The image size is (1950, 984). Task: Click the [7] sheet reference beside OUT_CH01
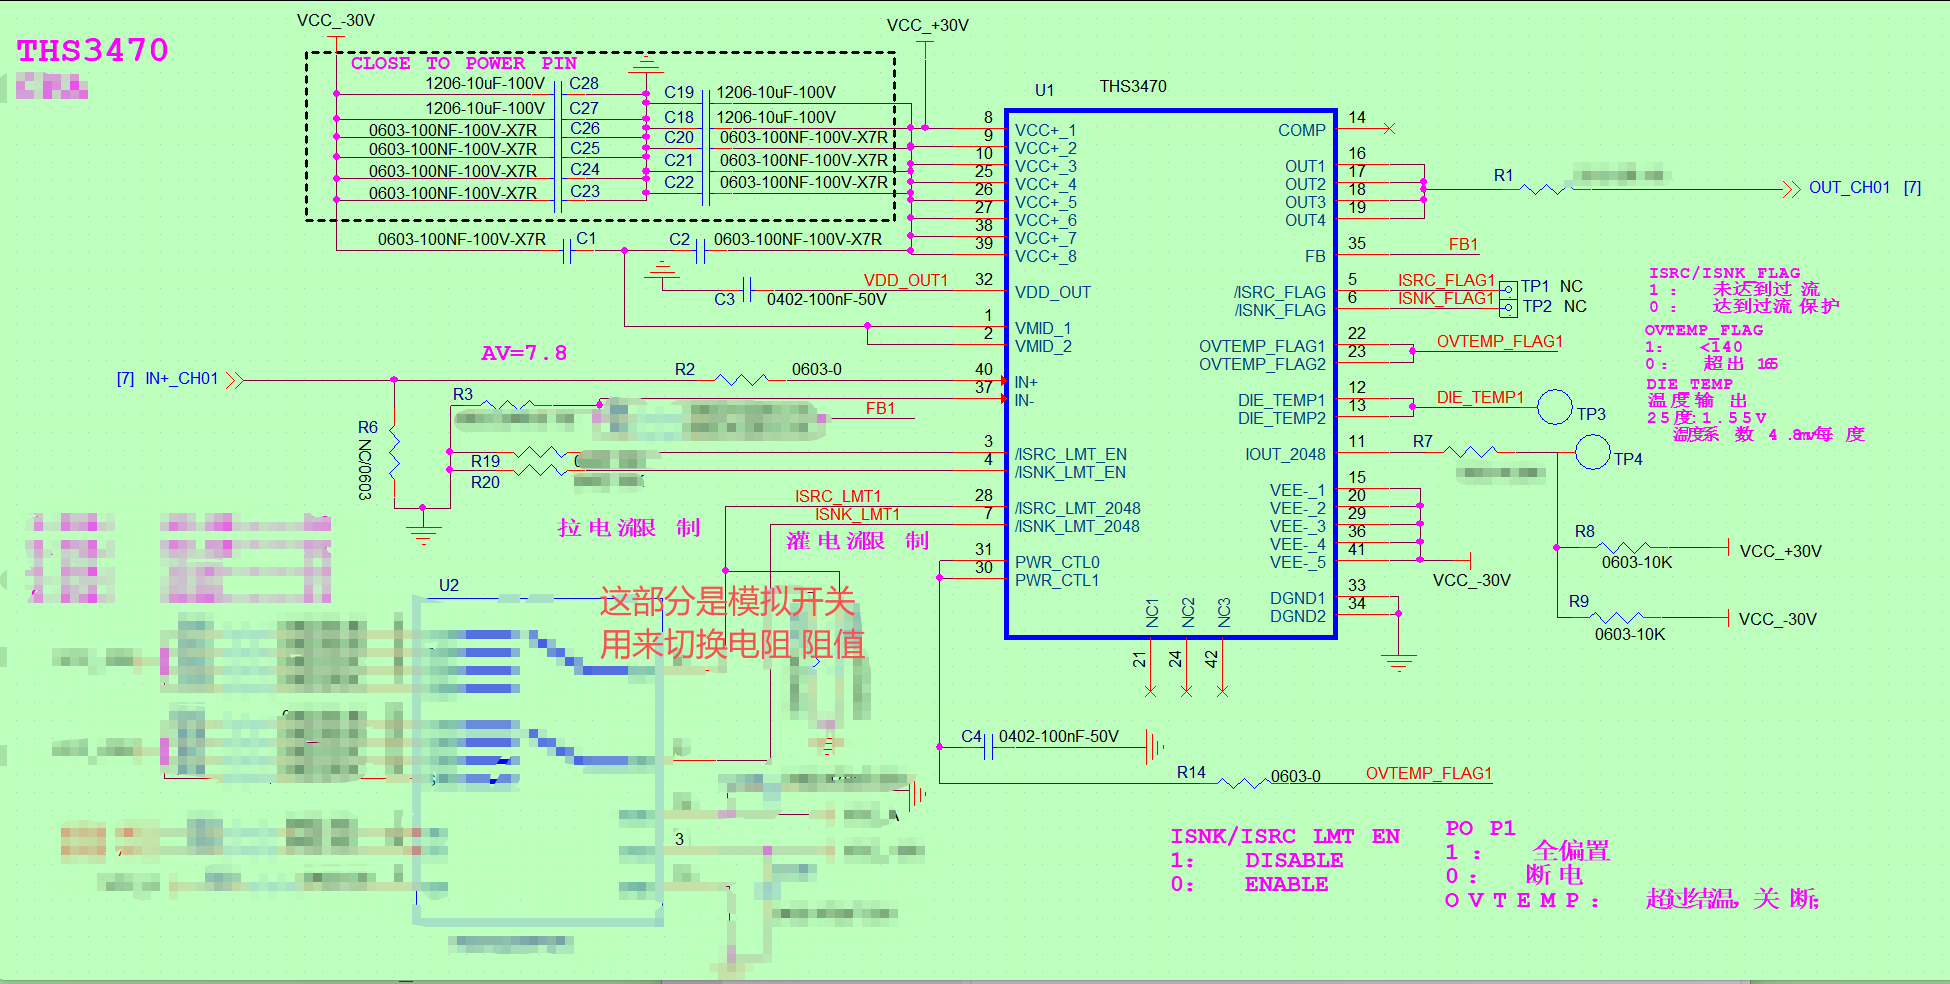(x=1912, y=187)
